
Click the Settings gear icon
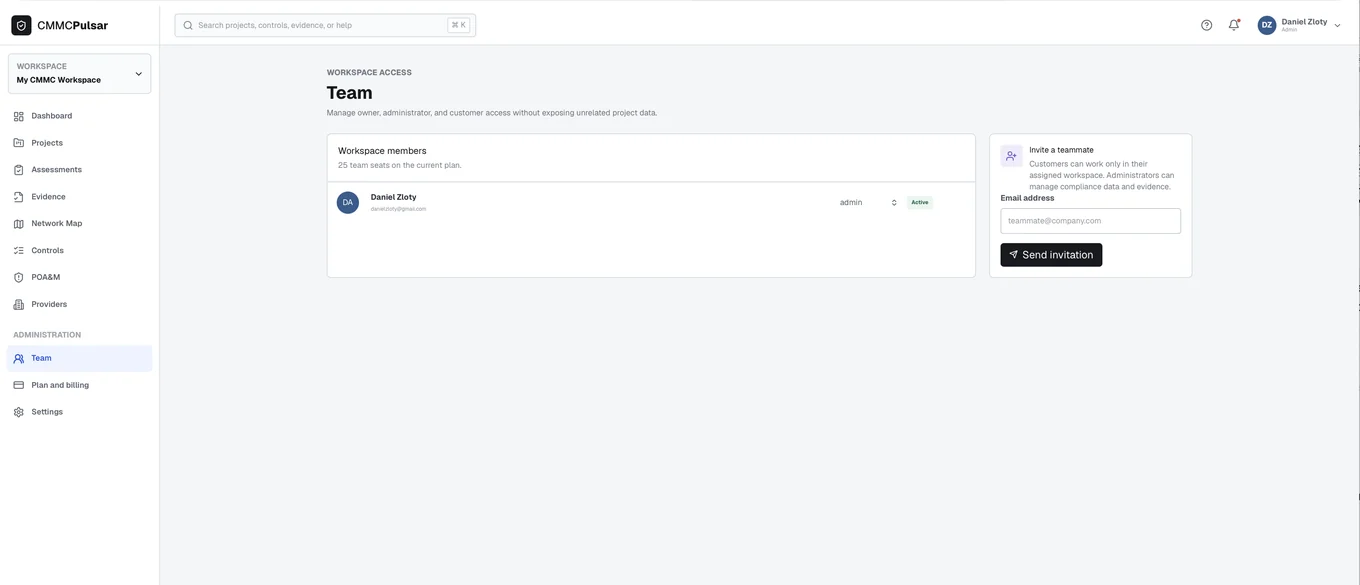tap(18, 412)
